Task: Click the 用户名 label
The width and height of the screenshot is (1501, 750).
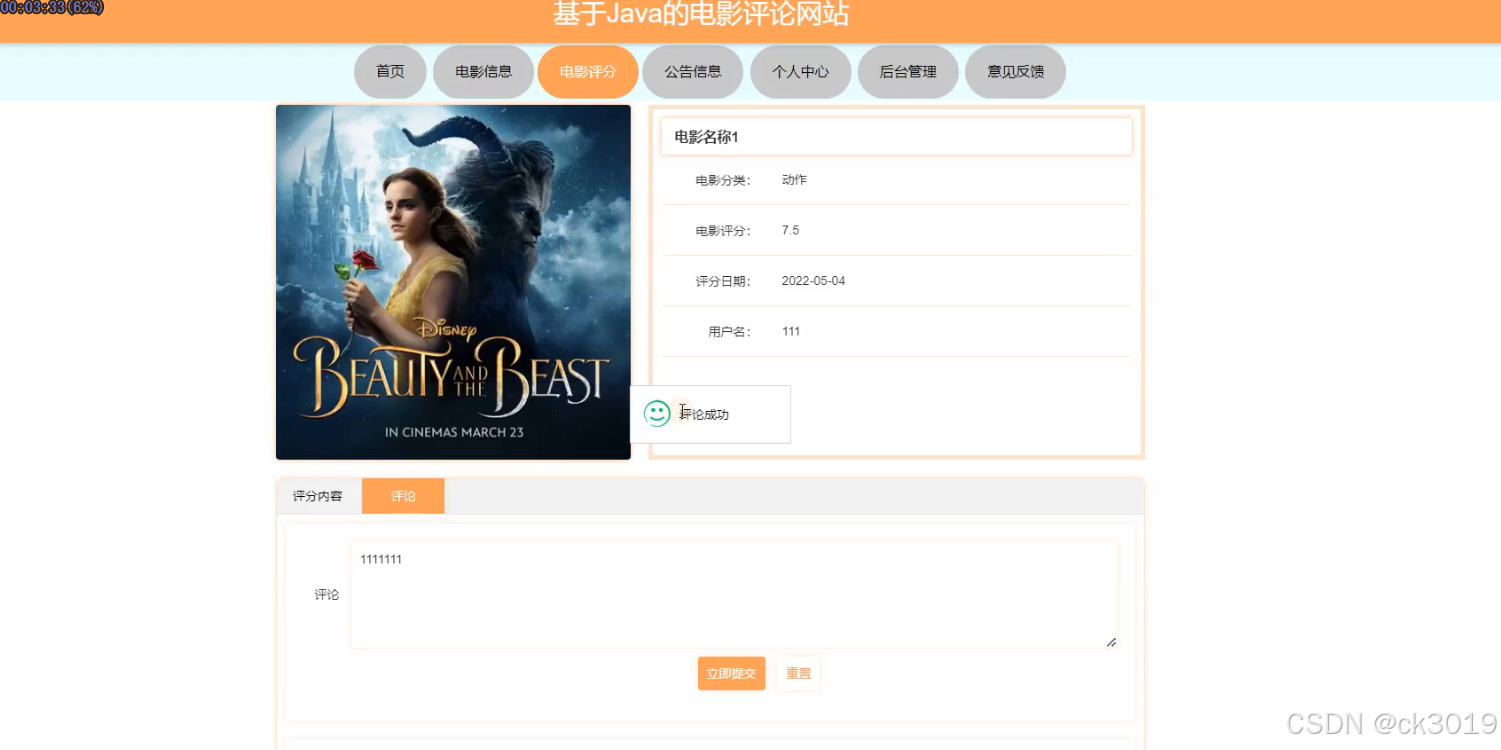Action: pyautogui.click(x=729, y=331)
